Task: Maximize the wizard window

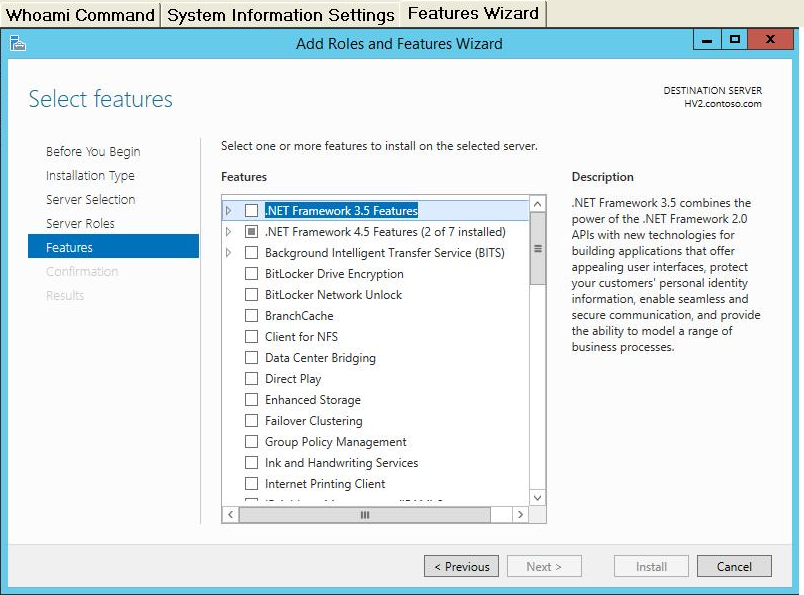Action: click(x=734, y=39)
